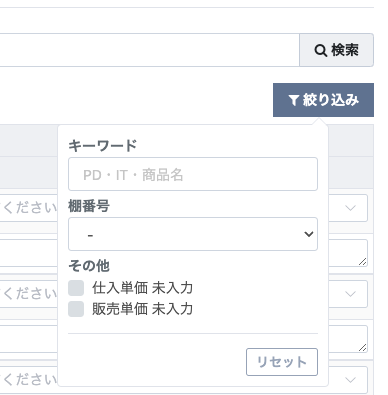Click the funnel filter icon

(294, 100)
